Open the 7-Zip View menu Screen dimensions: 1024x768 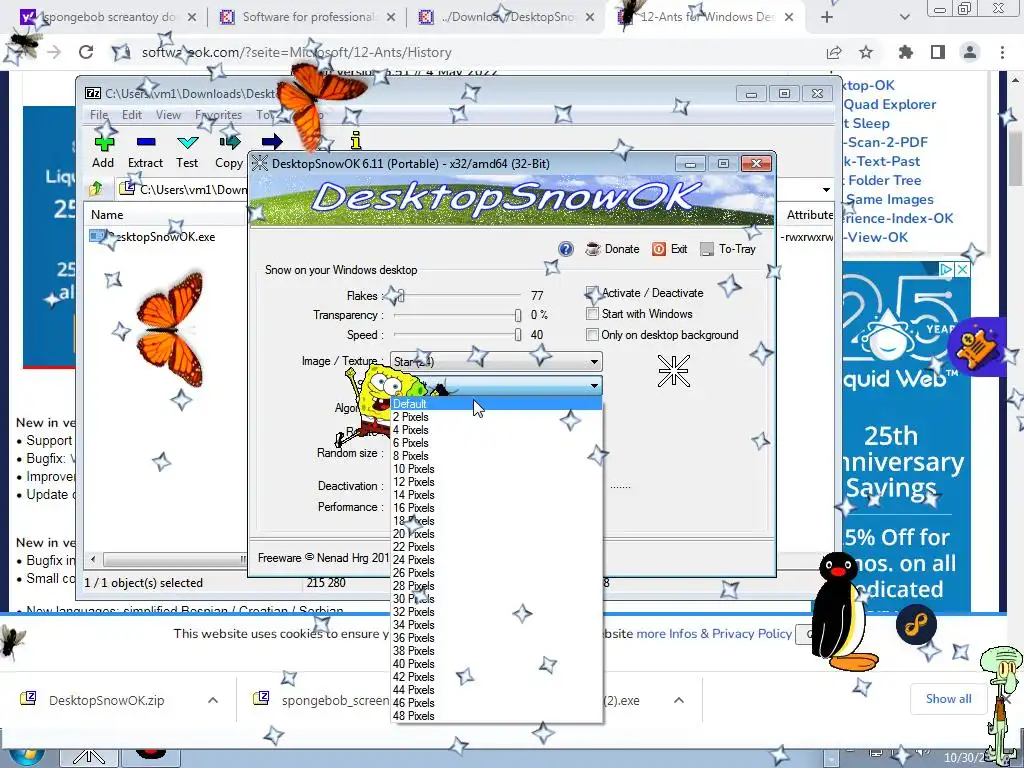pos(168,115)
